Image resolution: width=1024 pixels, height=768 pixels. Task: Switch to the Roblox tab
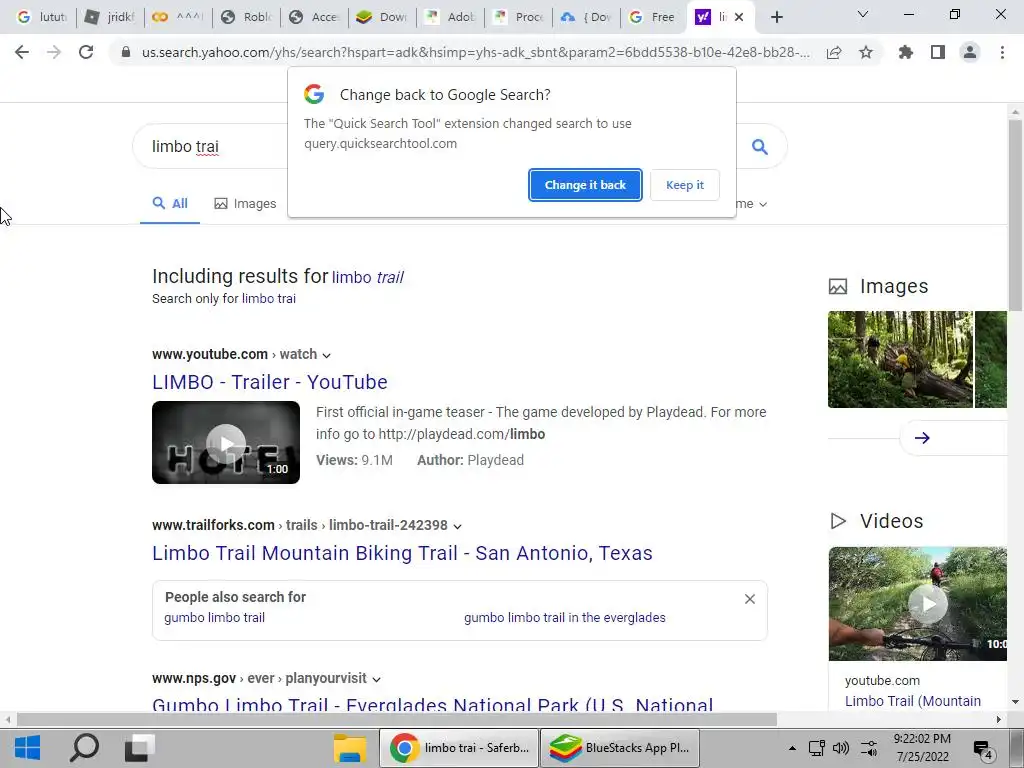(246, 18)
